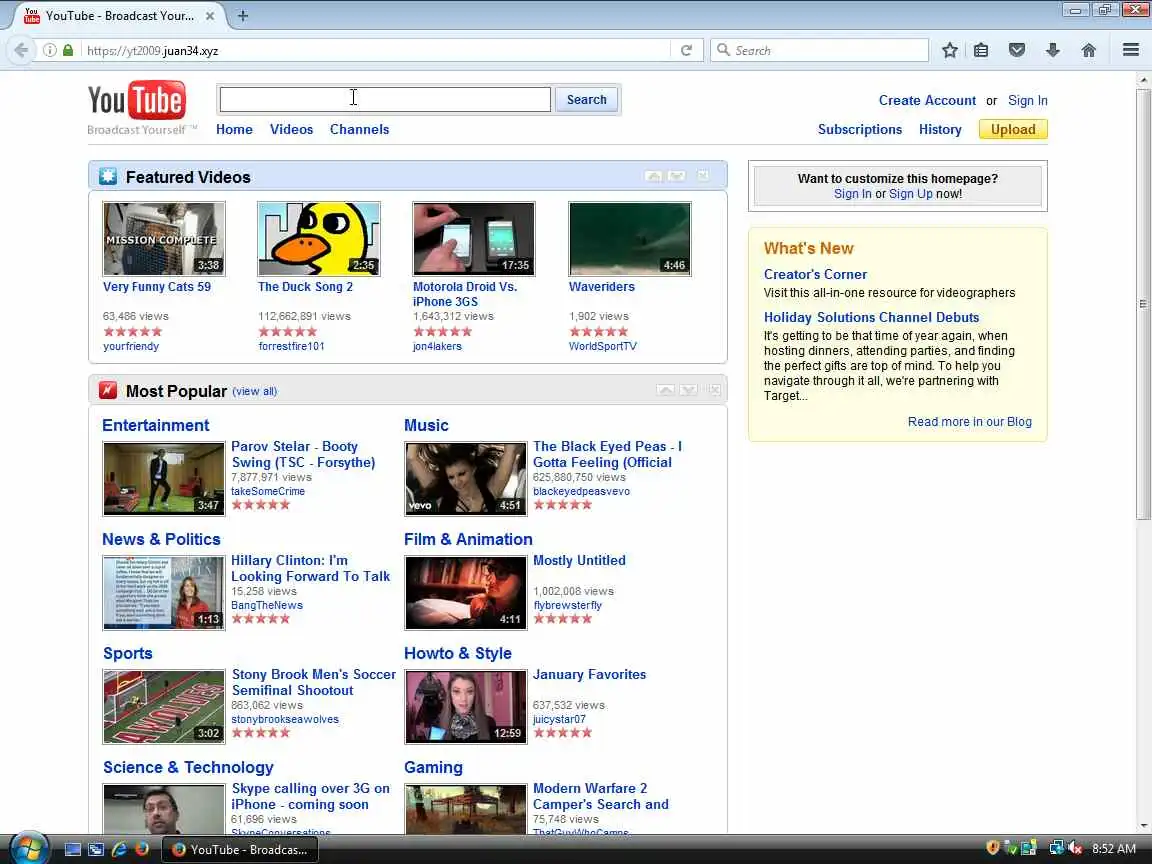Click the security shield tray icon

(x=993, y=849)
